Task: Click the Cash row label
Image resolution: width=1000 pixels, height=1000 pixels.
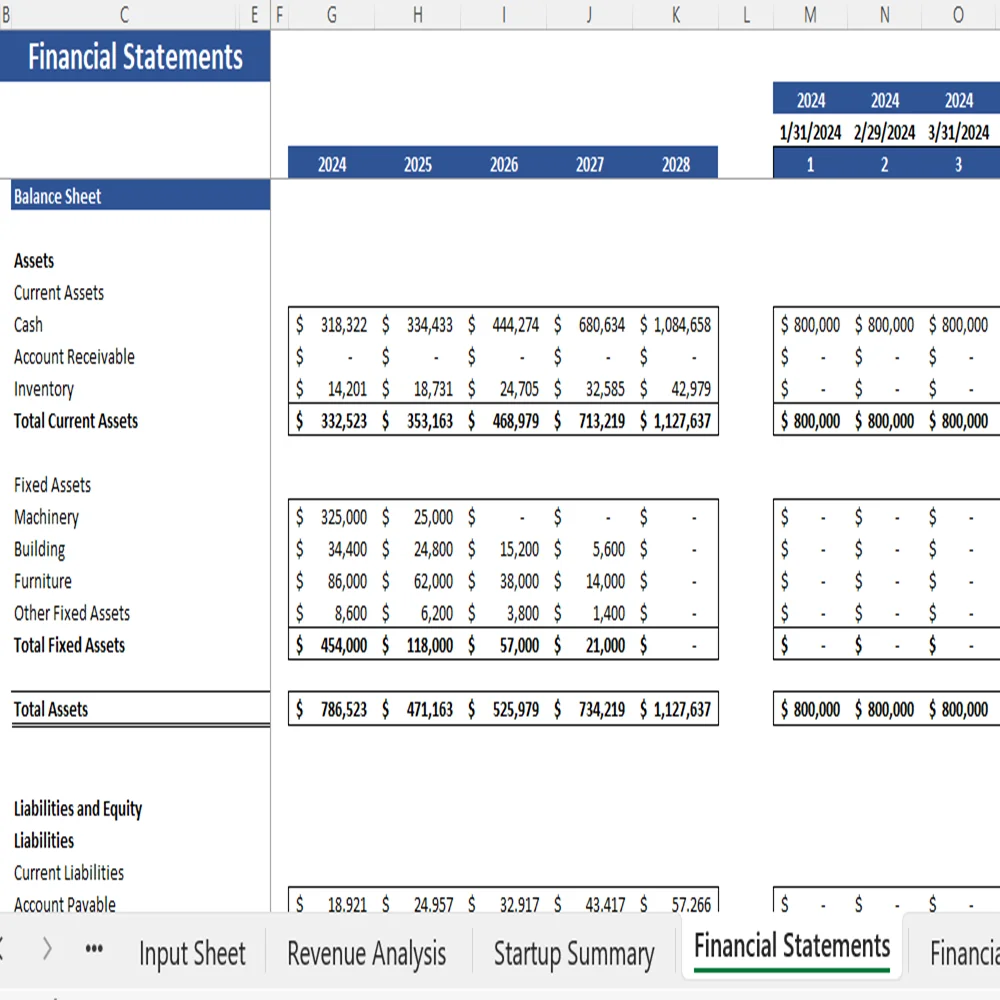Action: (x=28, y=325)
